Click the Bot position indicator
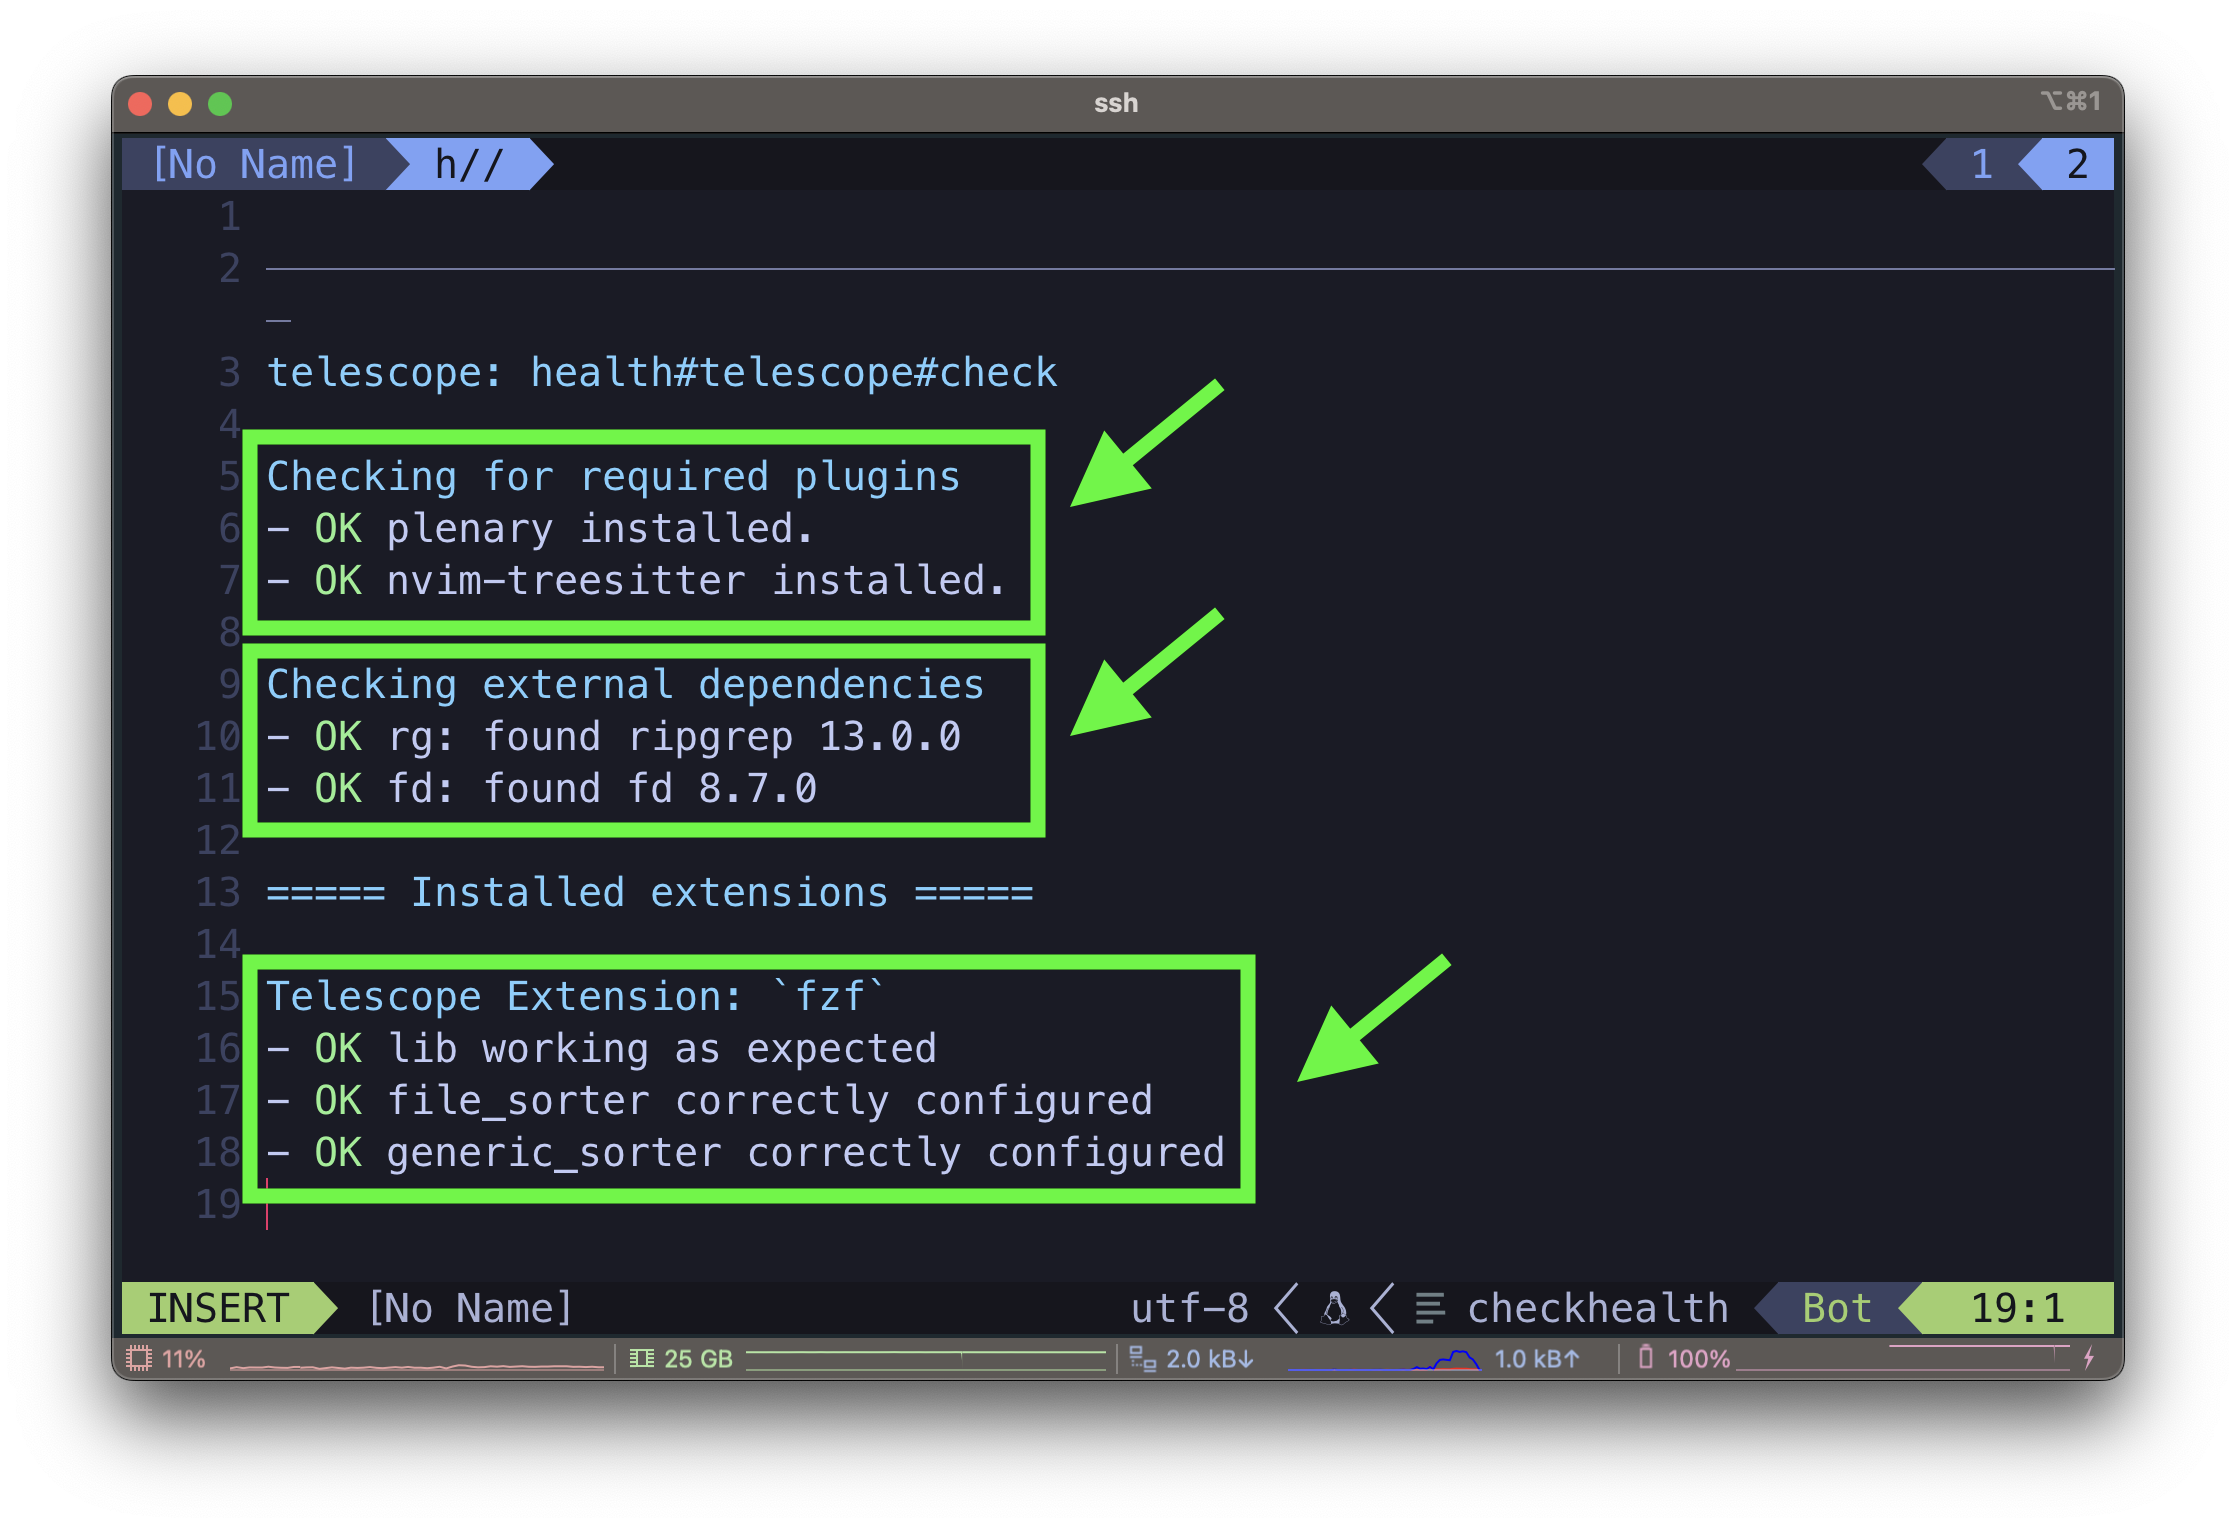 click(1836, 1308)
